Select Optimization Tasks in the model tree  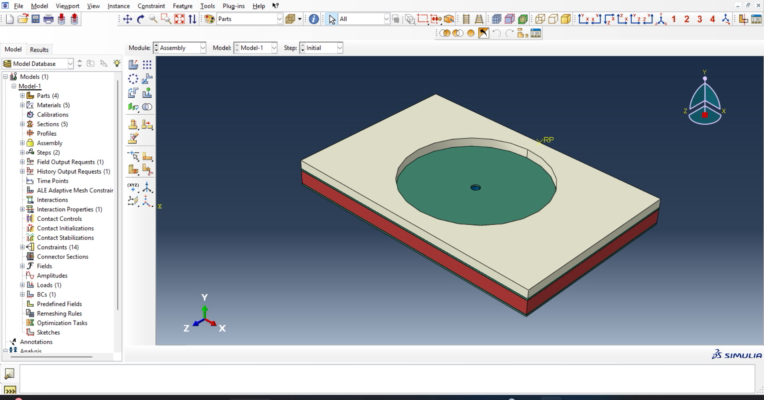pos(62,323)
